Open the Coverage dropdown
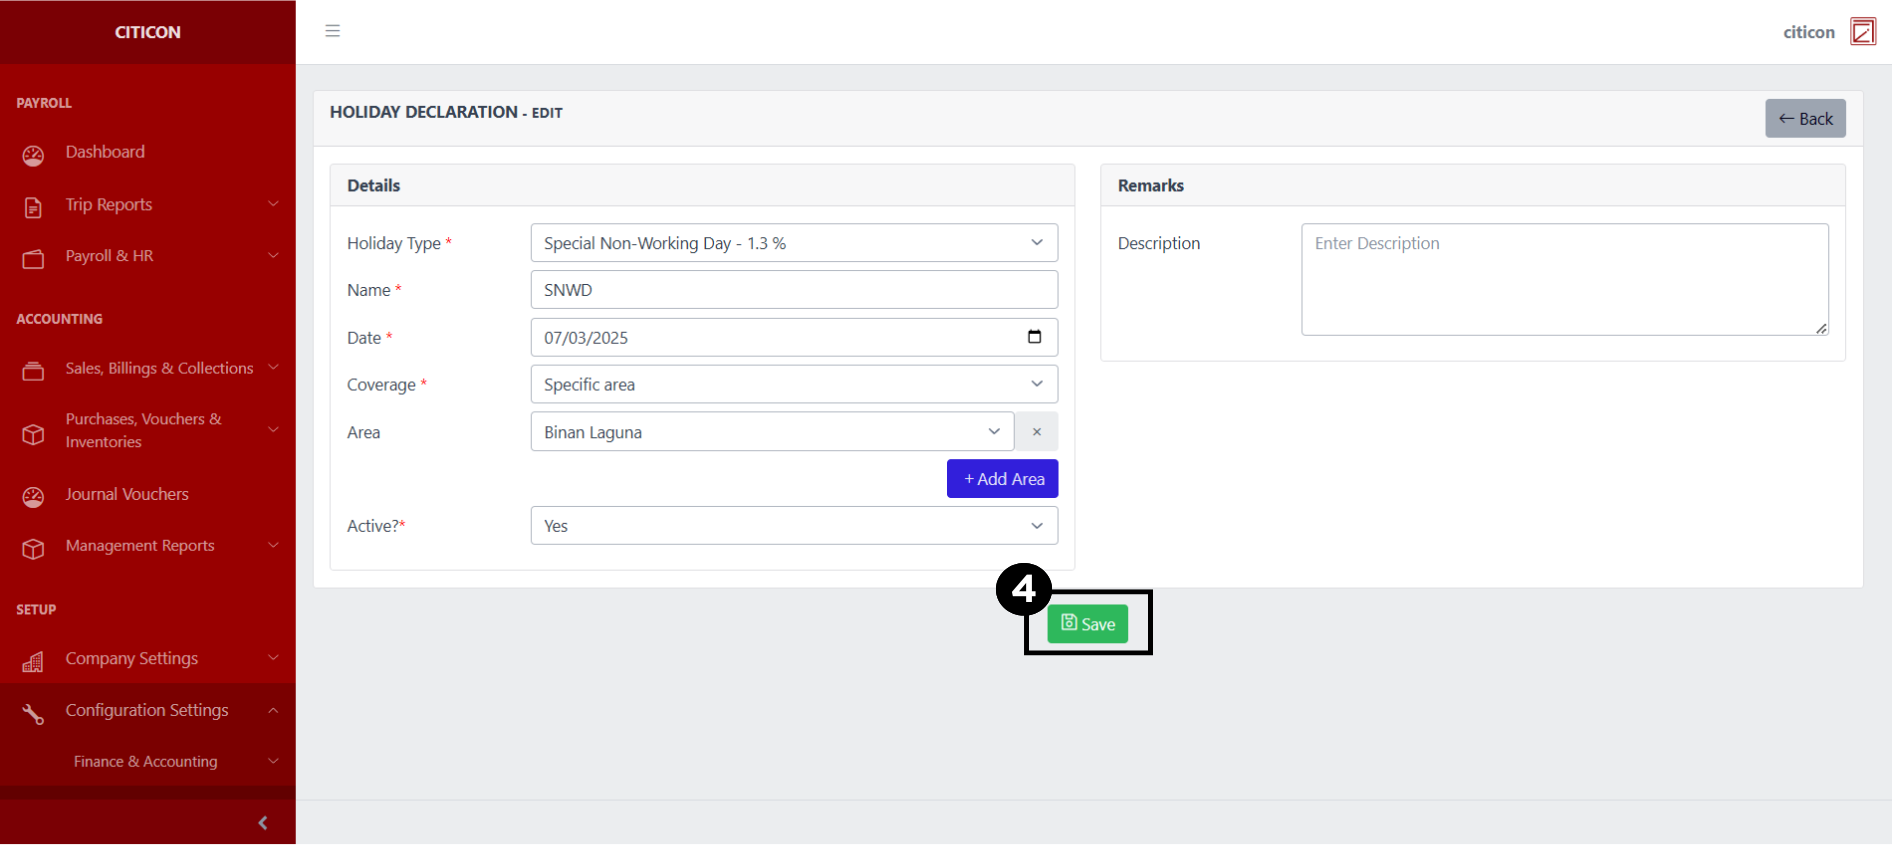This screenshot has width=1892, height=845. 793,384
